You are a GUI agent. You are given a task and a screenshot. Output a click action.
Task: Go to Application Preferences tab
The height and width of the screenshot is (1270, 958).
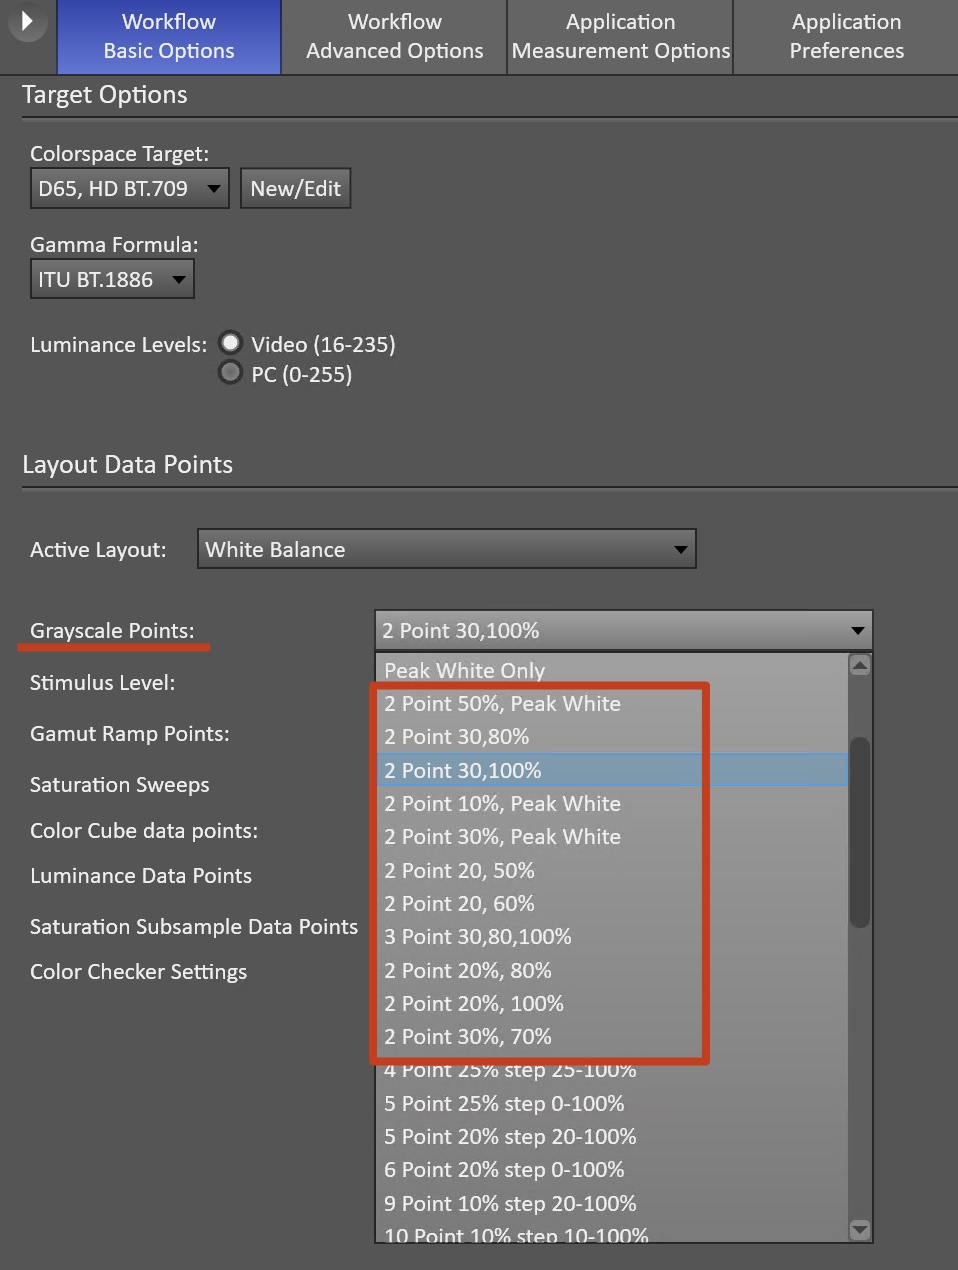click(846, 37)
